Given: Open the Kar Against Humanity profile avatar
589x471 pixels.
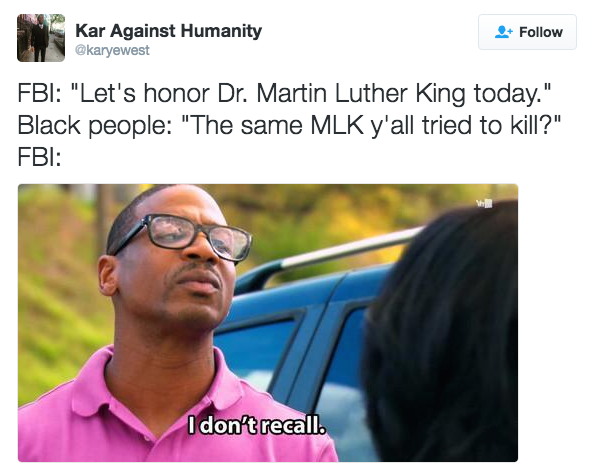Looking at the screenshot, I should click(41, 38).
